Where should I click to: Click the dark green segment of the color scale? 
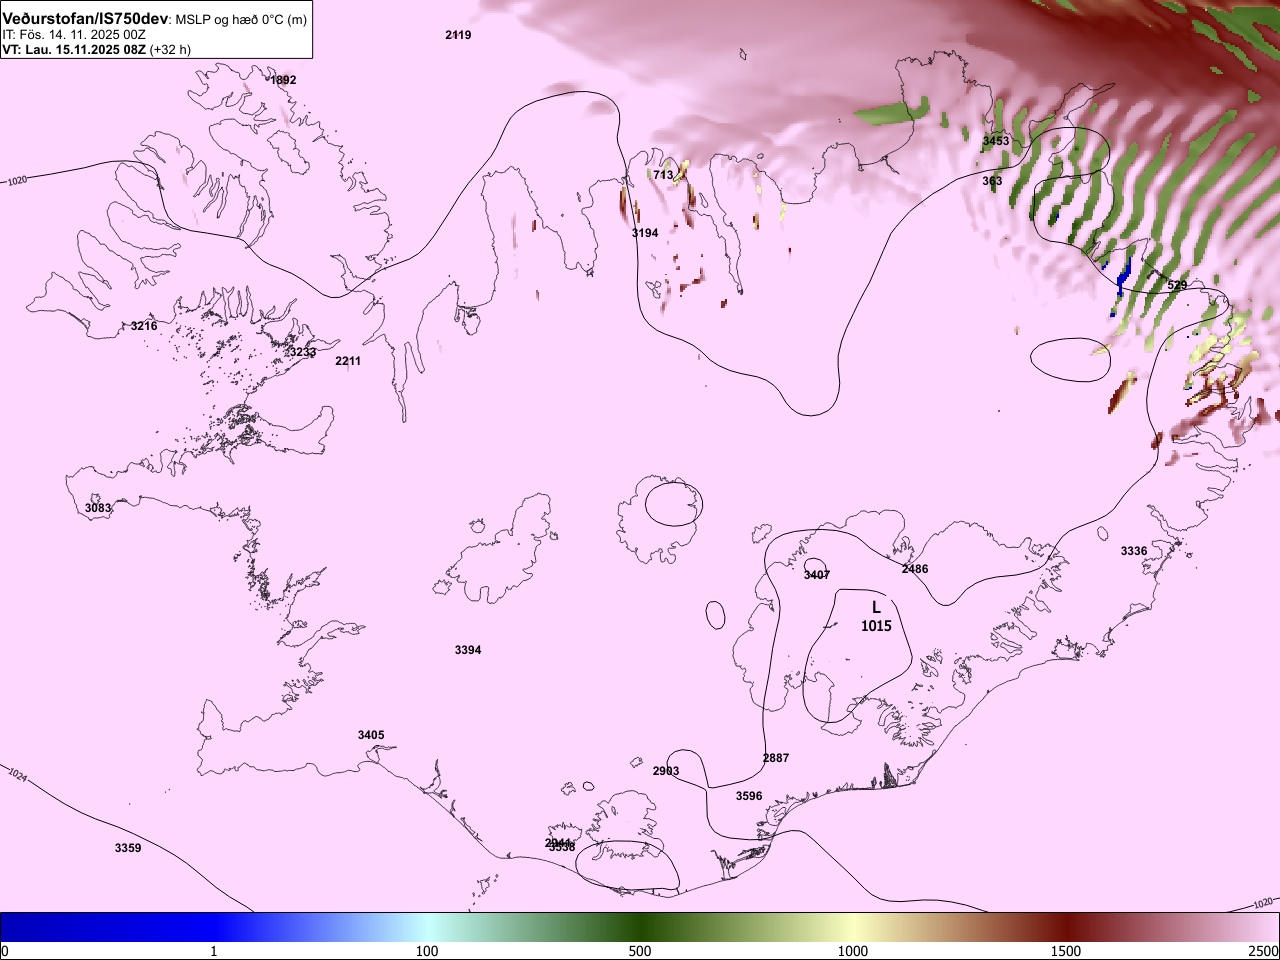pyautogui.click(x=640, y=927)
